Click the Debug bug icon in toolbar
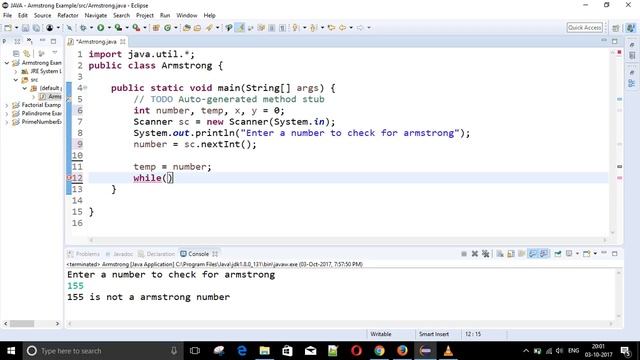 [x=83, y=28]
